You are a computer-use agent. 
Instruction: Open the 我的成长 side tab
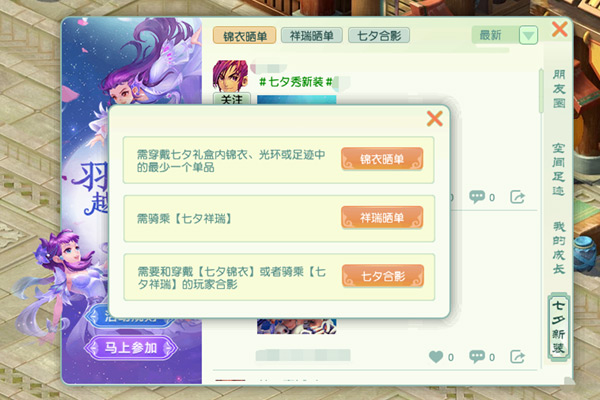[x=559, y=248]
